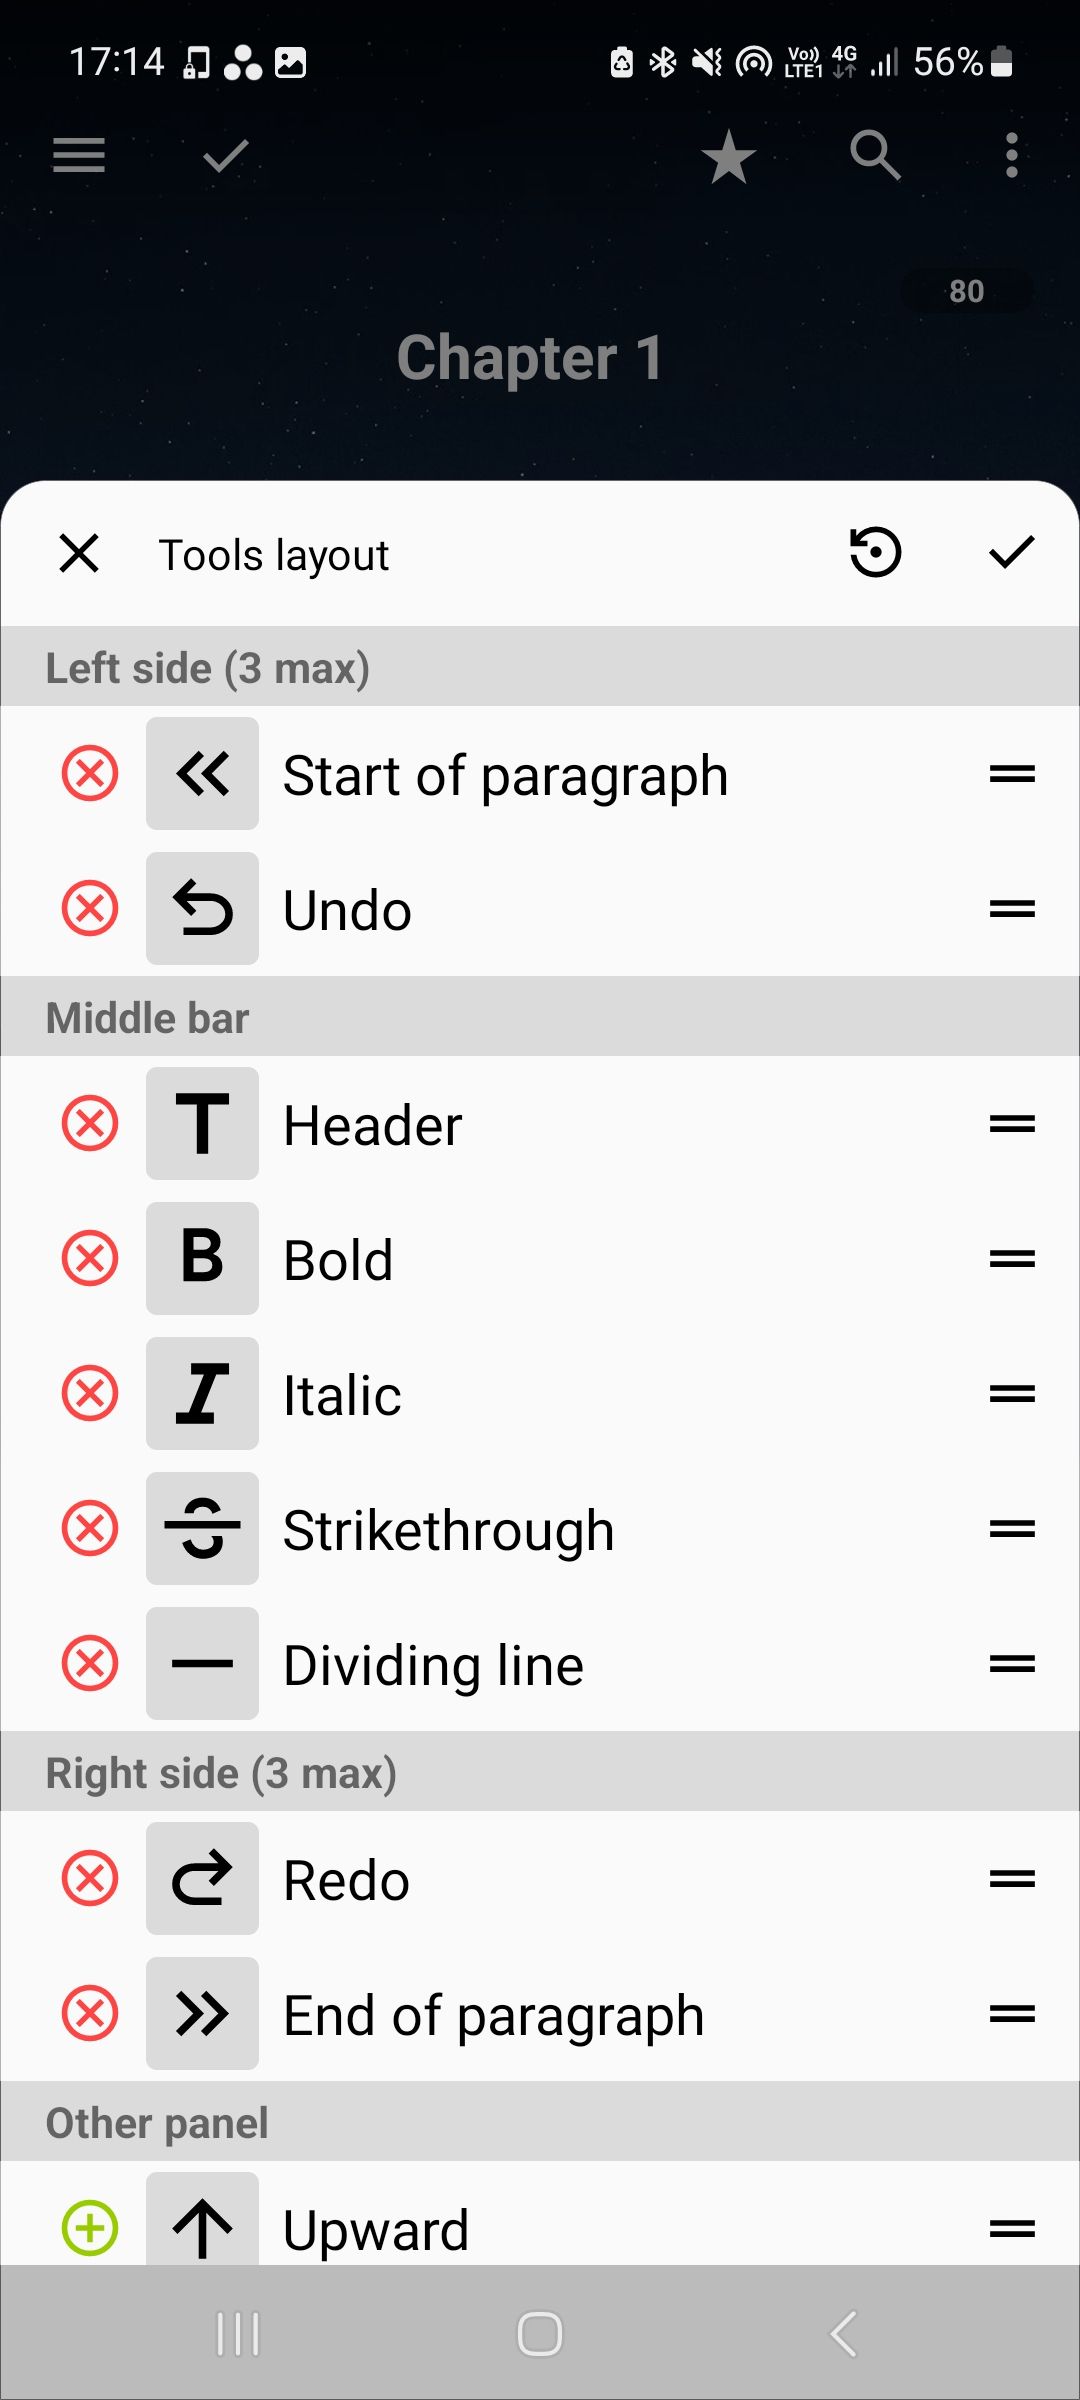
Task: Tap the Dividing line tool icon
Action: coord(202,1663)
